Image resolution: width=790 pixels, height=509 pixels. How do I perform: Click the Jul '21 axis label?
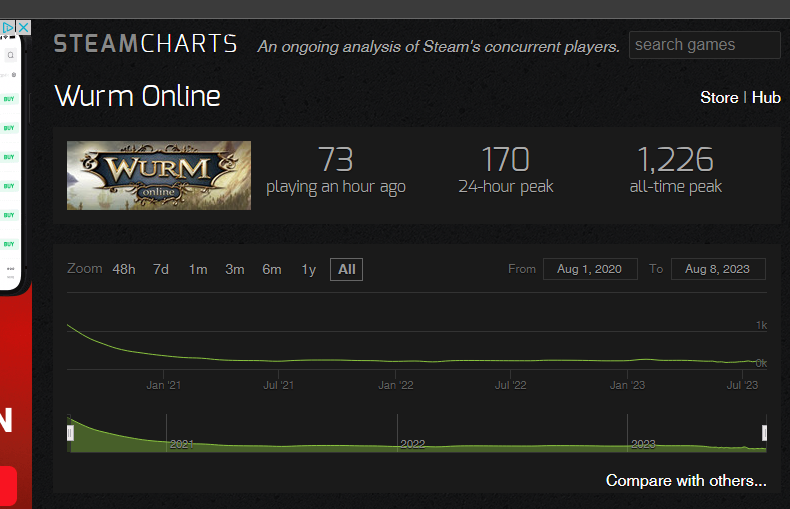coord(279,386)
